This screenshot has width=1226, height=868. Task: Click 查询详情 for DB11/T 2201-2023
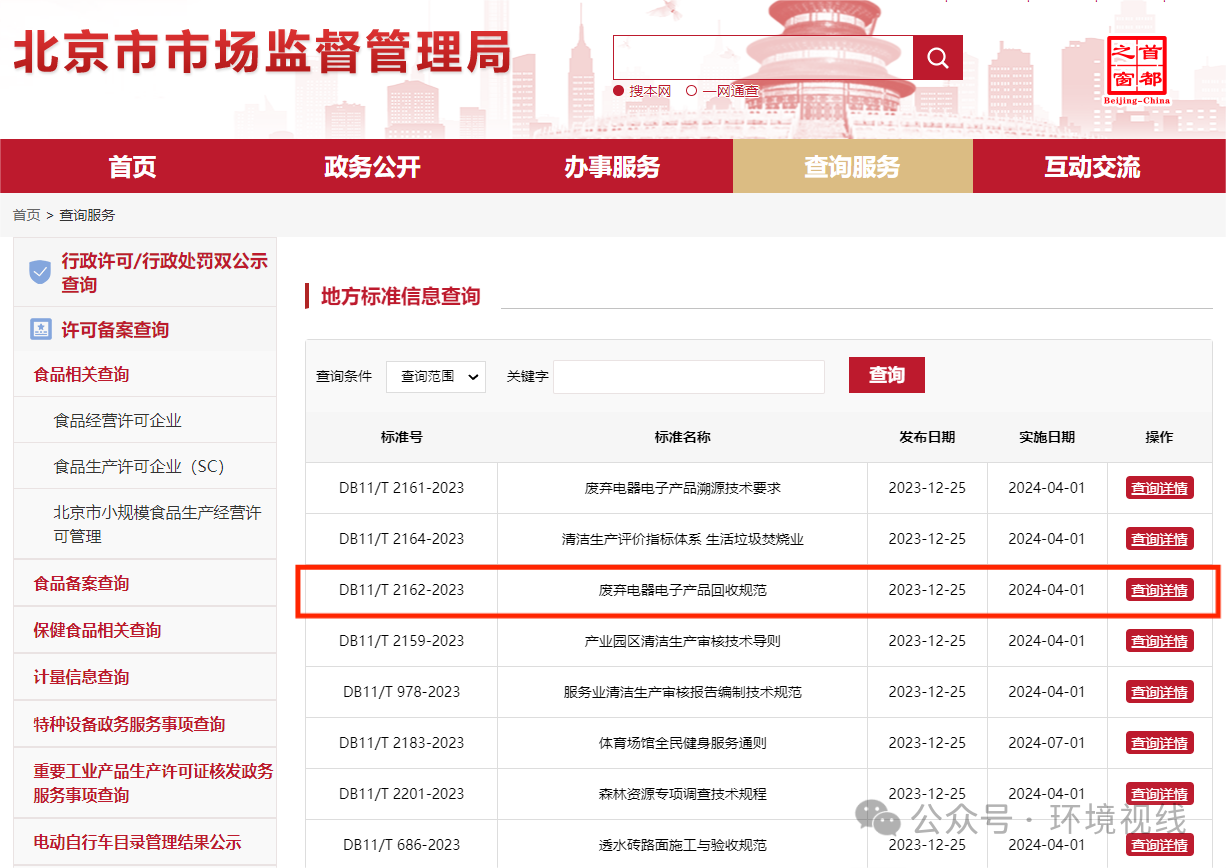1160,794
